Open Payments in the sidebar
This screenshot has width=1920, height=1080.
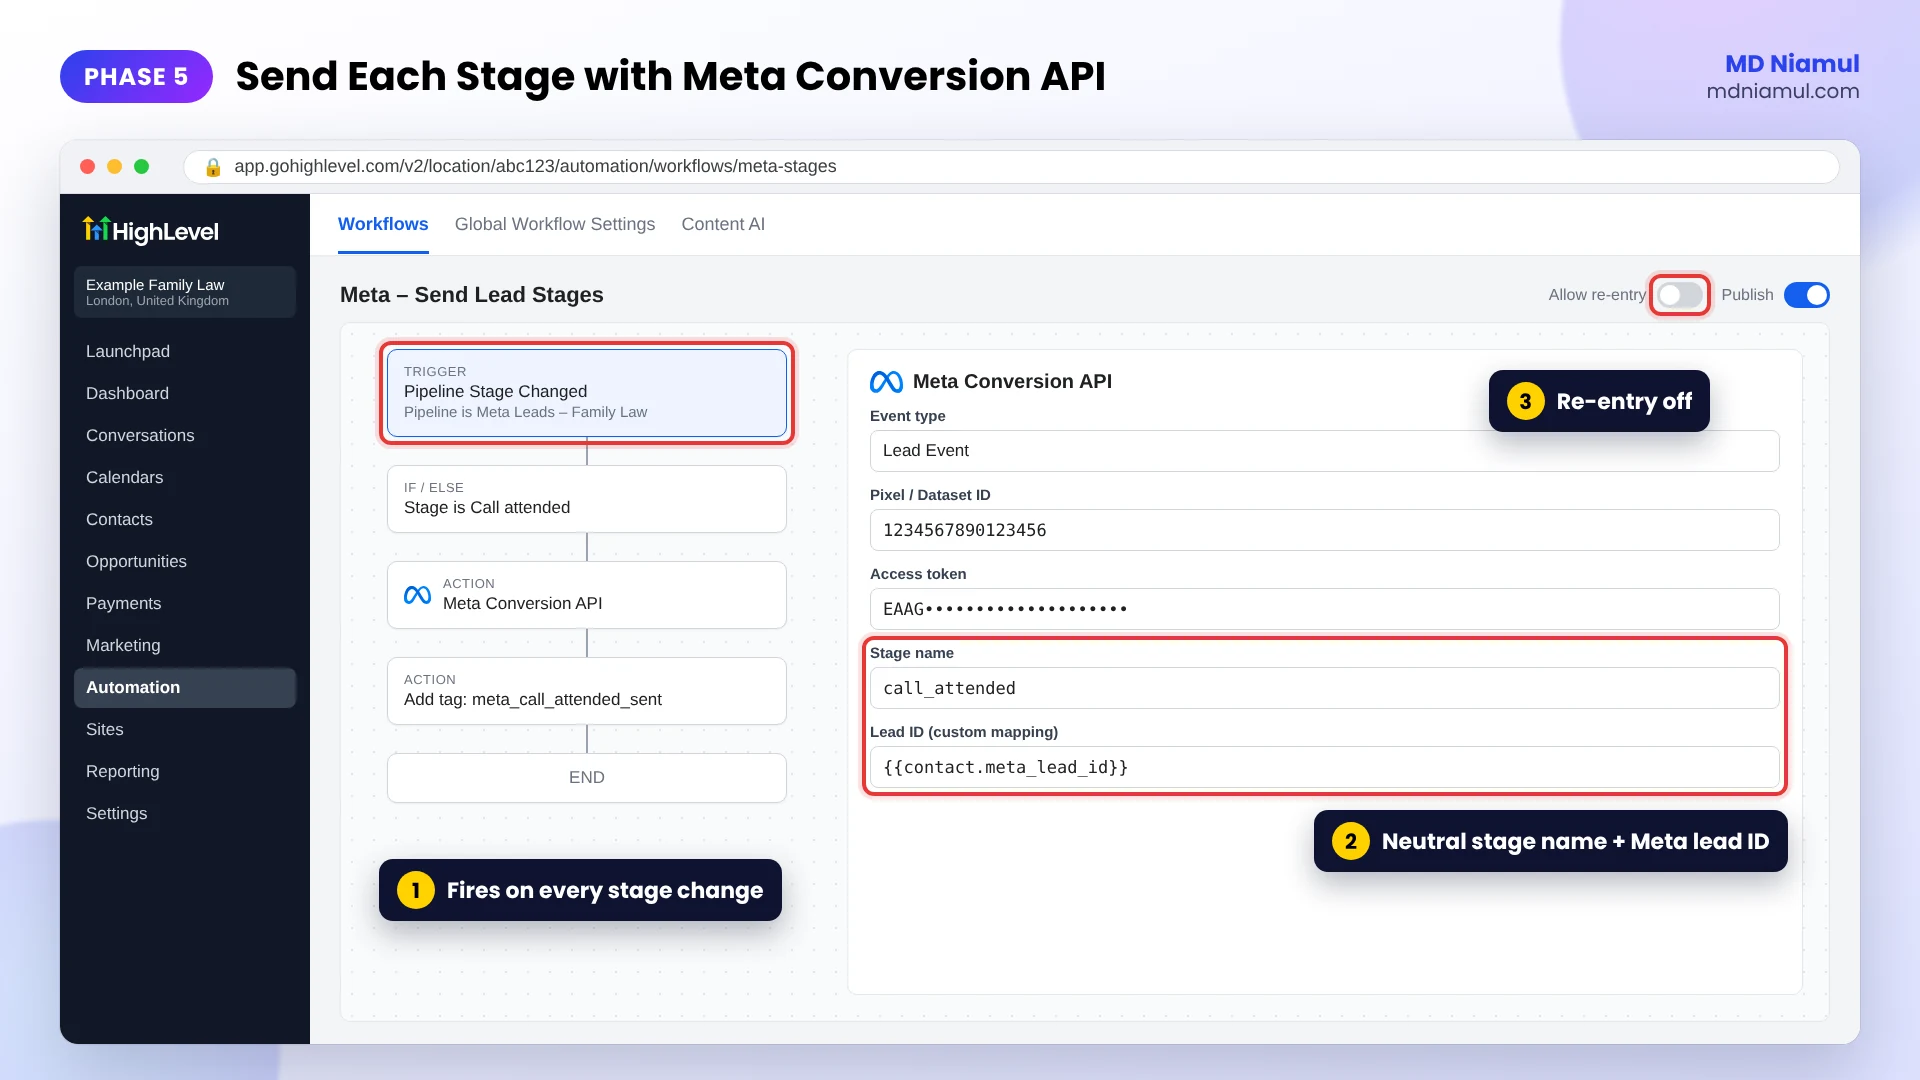(x=185, y=604)
